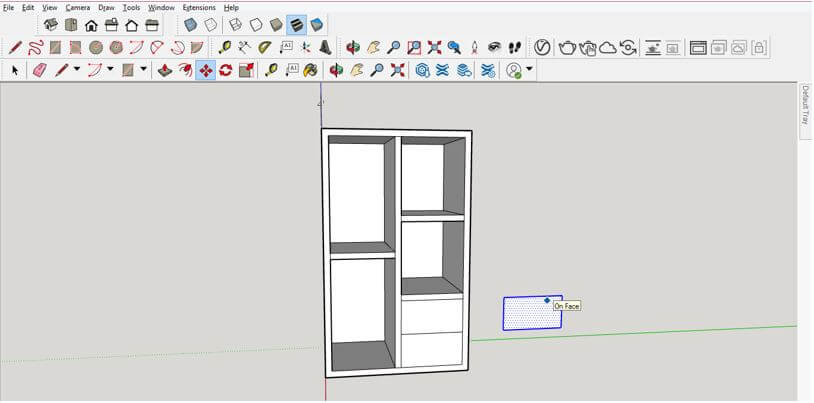Open the Draw menu
Screen dimensions: 814x403
106,8
